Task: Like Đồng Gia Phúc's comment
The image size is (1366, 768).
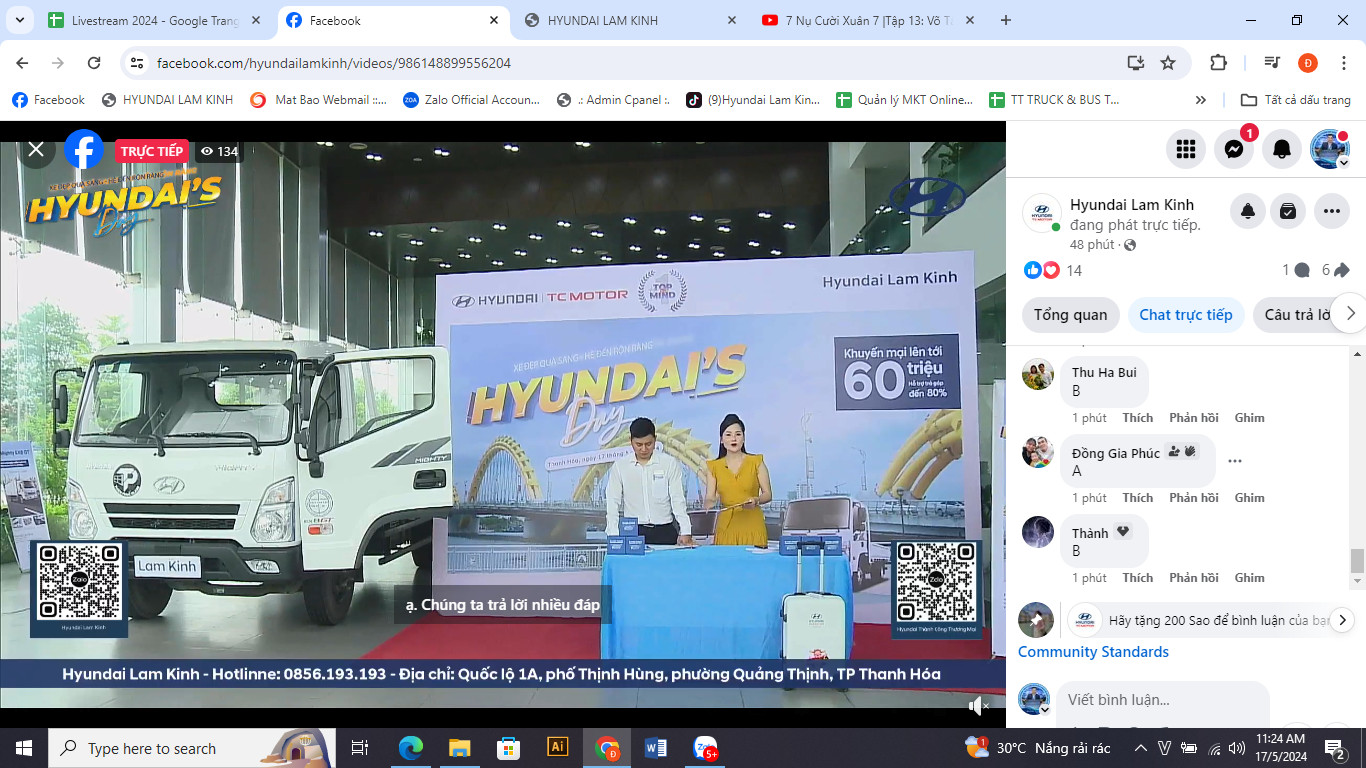Action: click(1137, 498)
